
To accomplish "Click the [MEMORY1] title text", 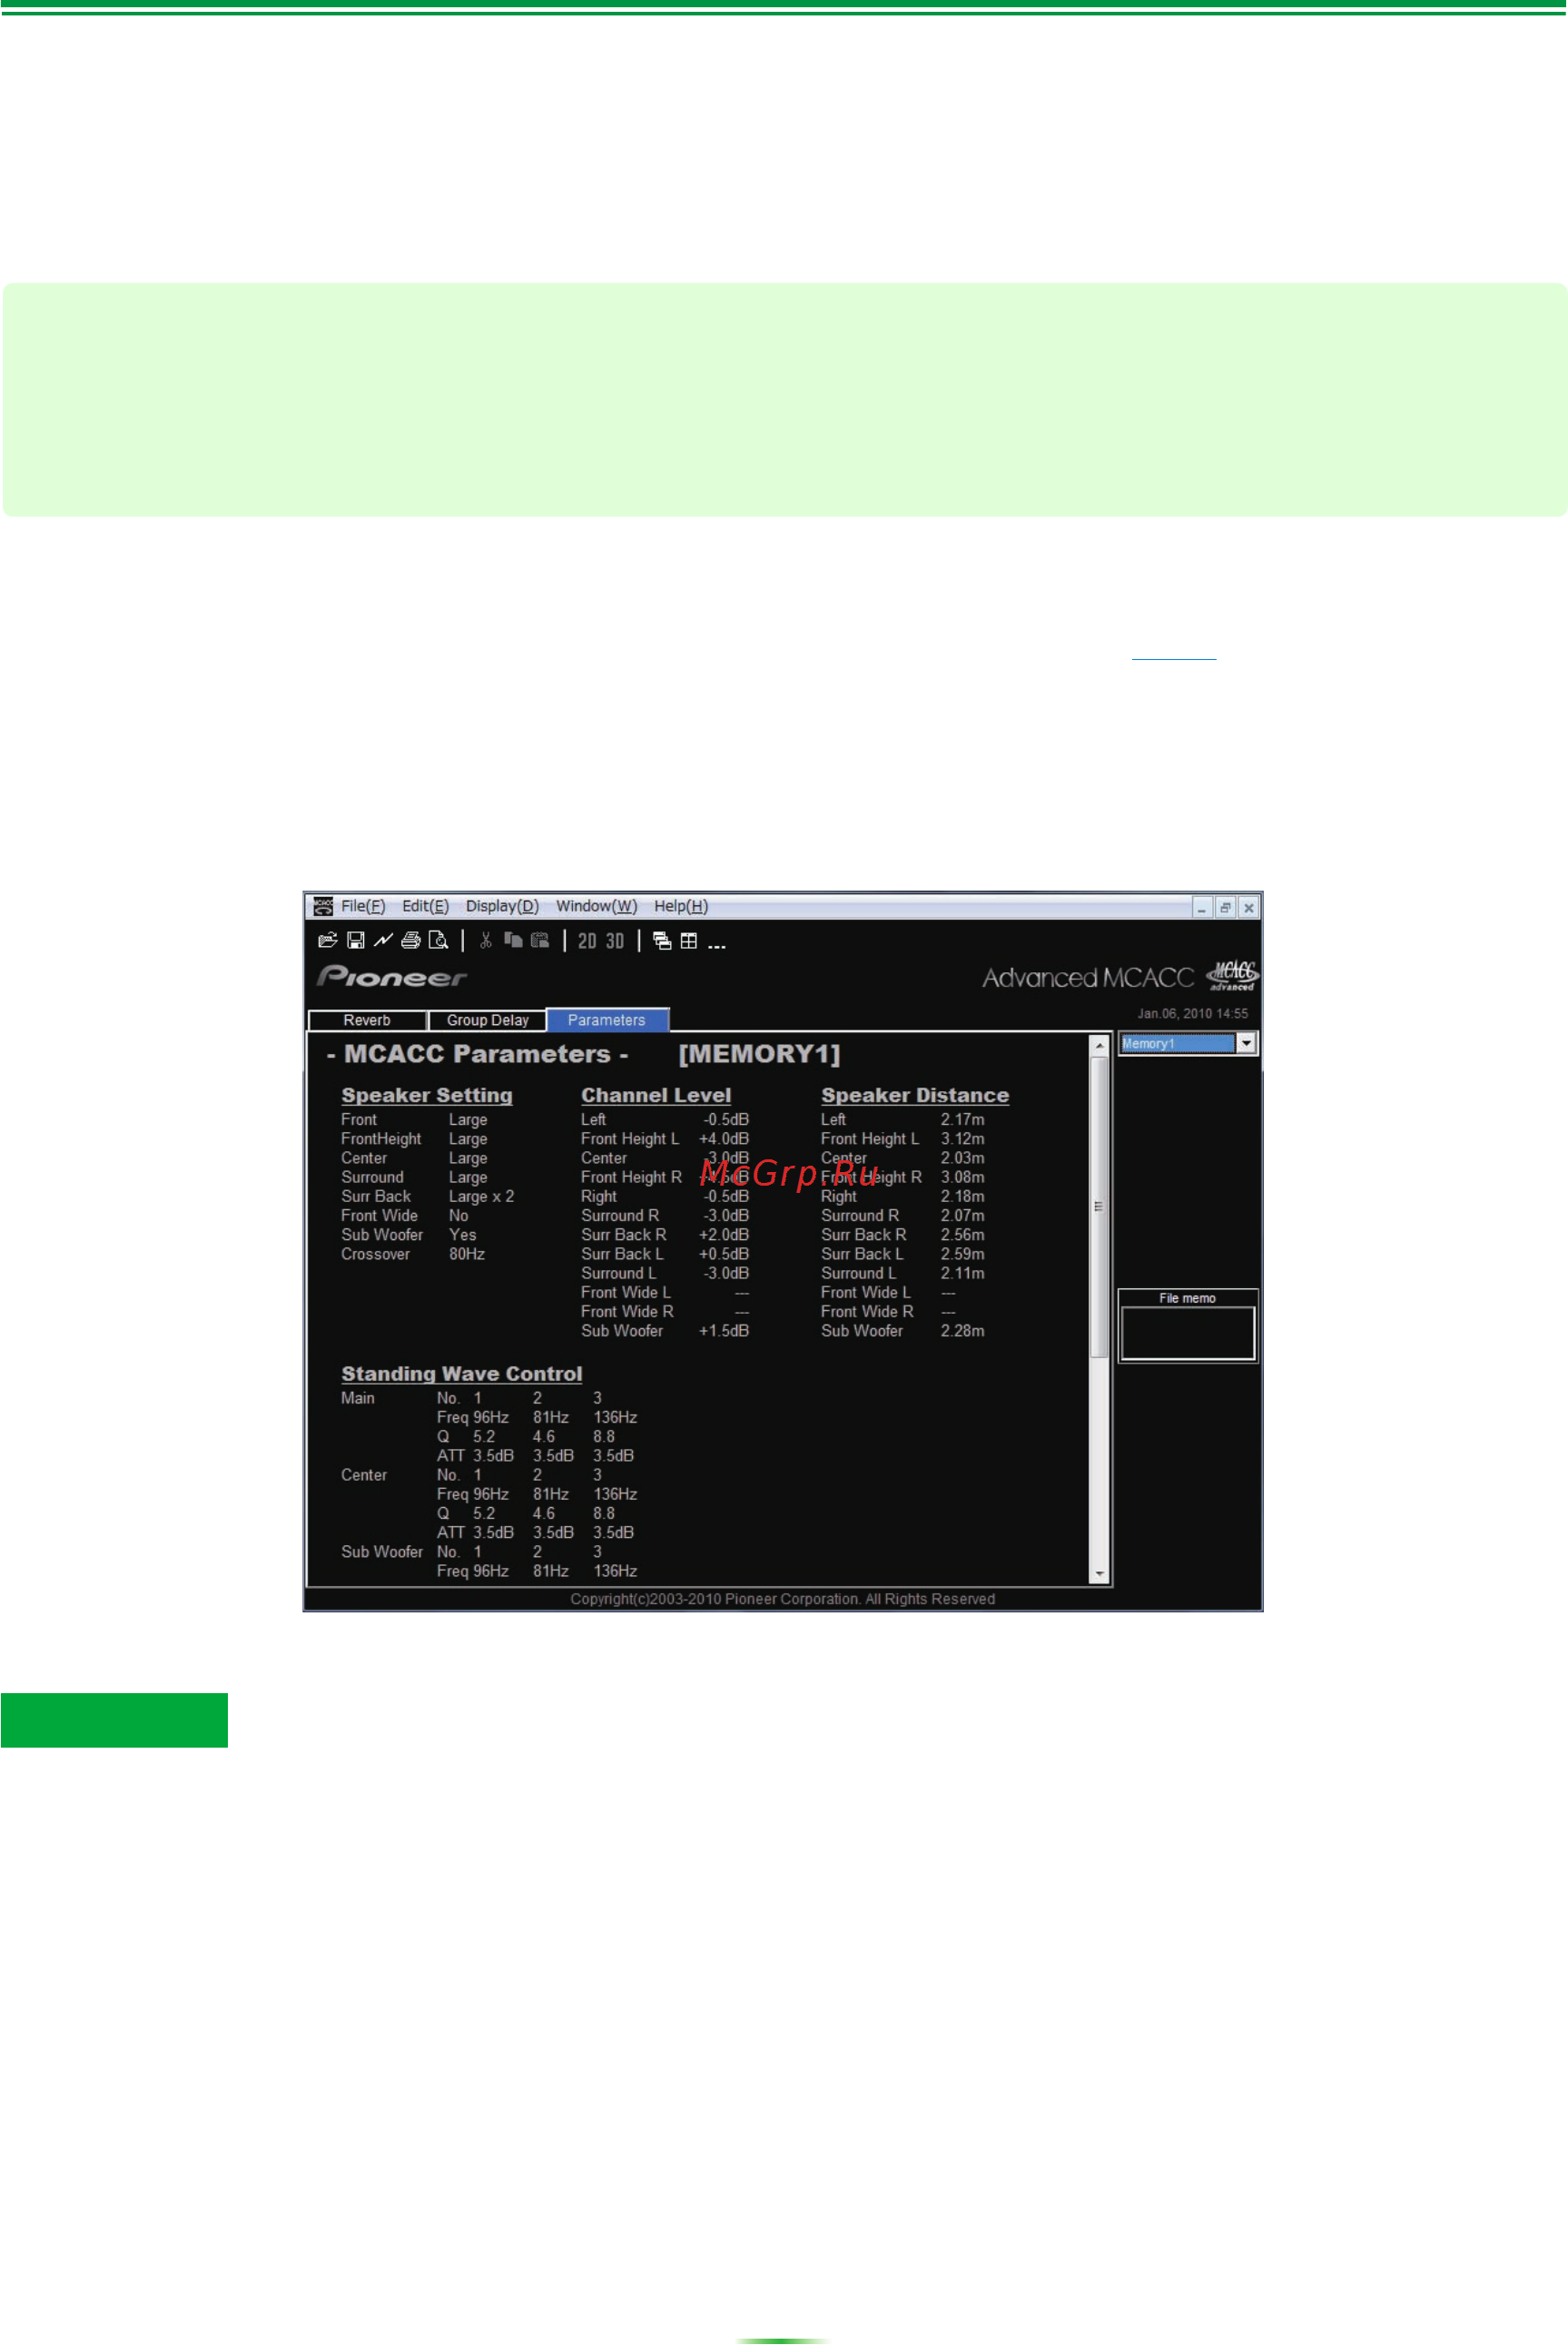I will (x=759, y=1054).
